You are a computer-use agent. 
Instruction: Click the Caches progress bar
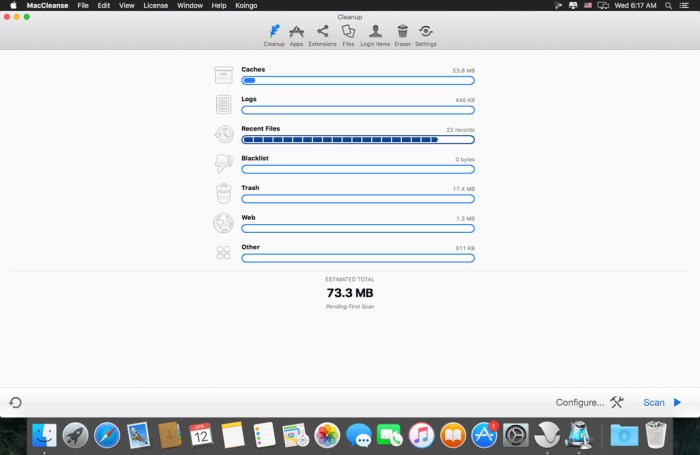(358, 80)
